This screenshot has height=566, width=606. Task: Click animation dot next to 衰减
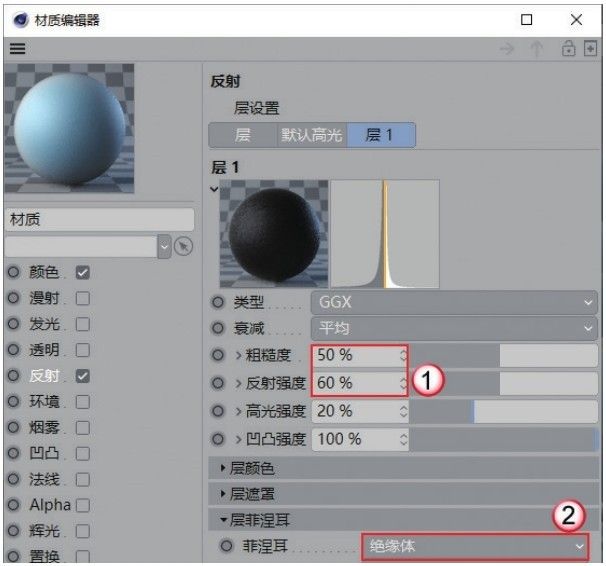point(218,328)
